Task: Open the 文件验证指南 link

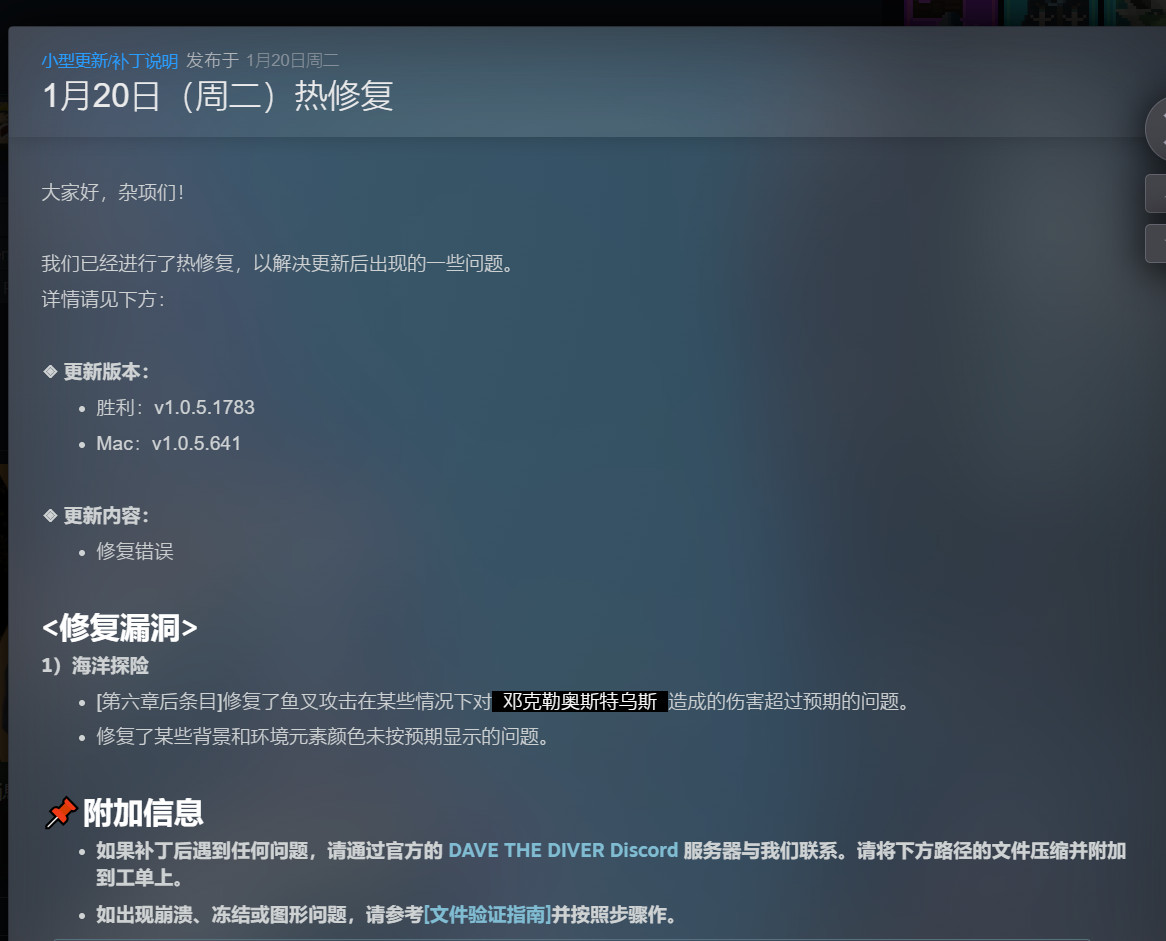Action: pos(487,915)
